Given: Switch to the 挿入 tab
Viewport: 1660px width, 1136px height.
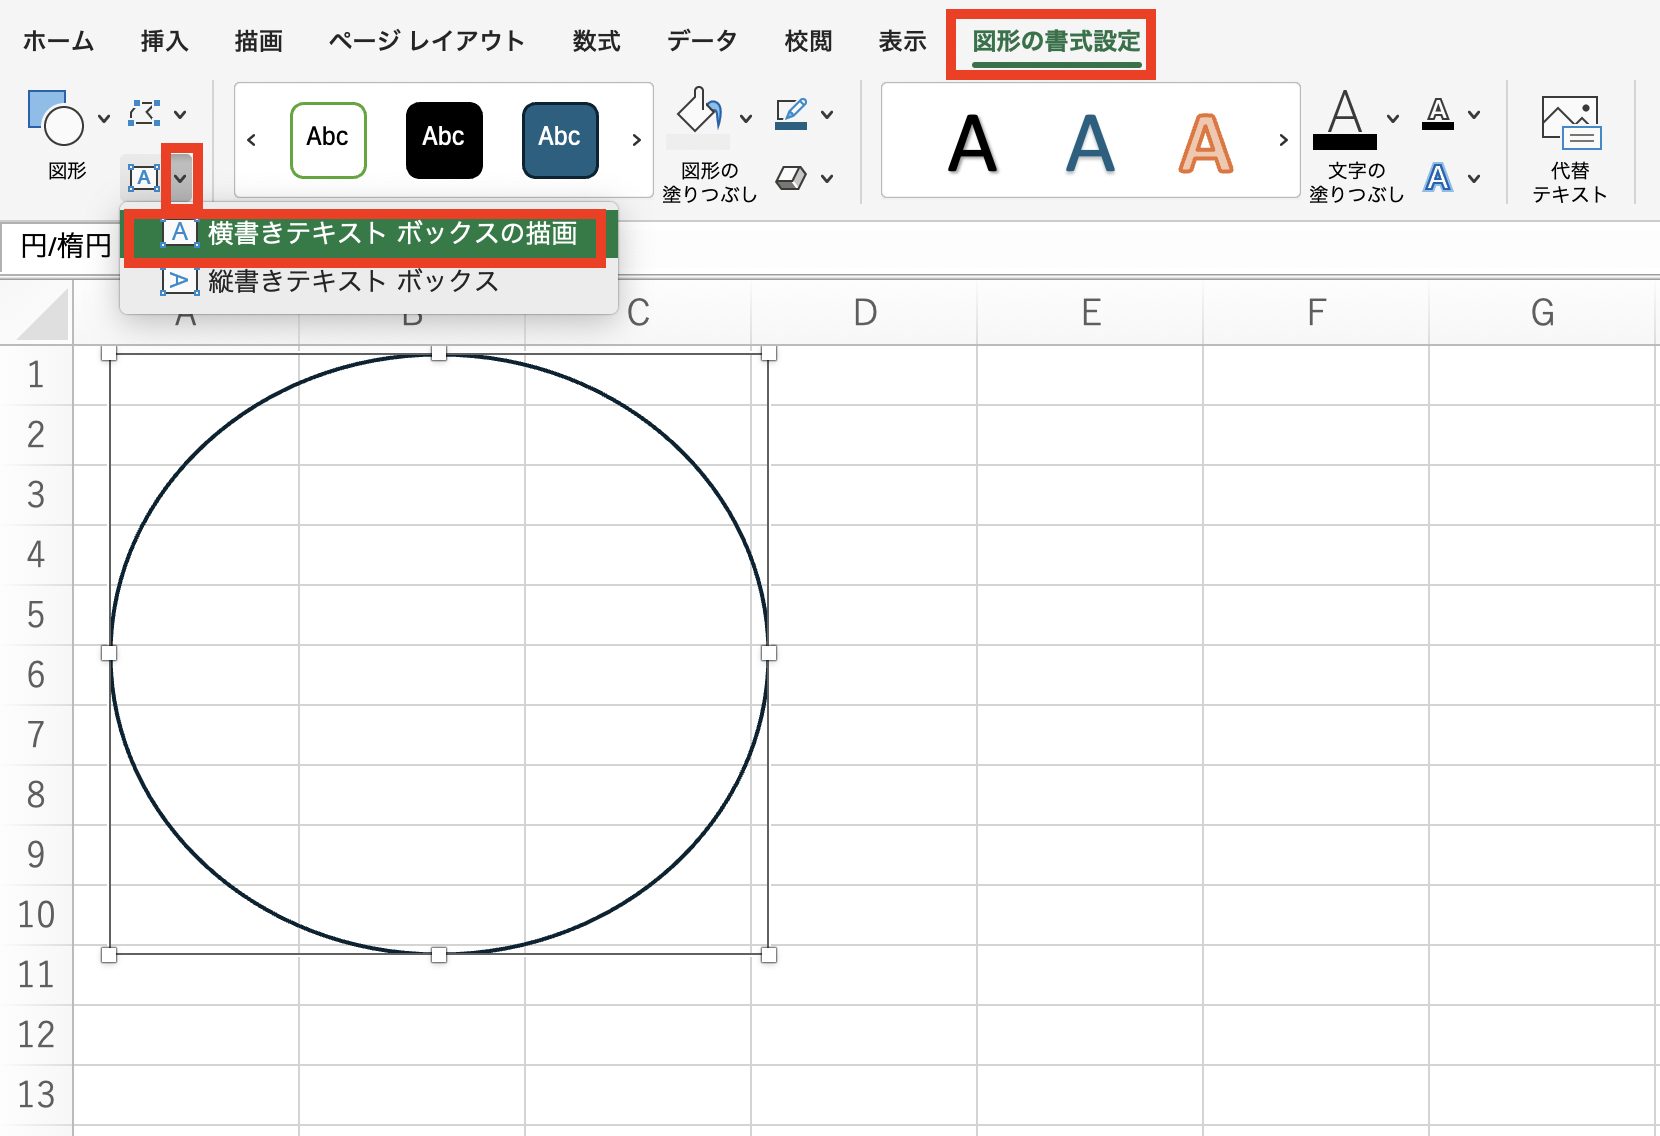Looking at the screenshot, I should tap(164, 41).
